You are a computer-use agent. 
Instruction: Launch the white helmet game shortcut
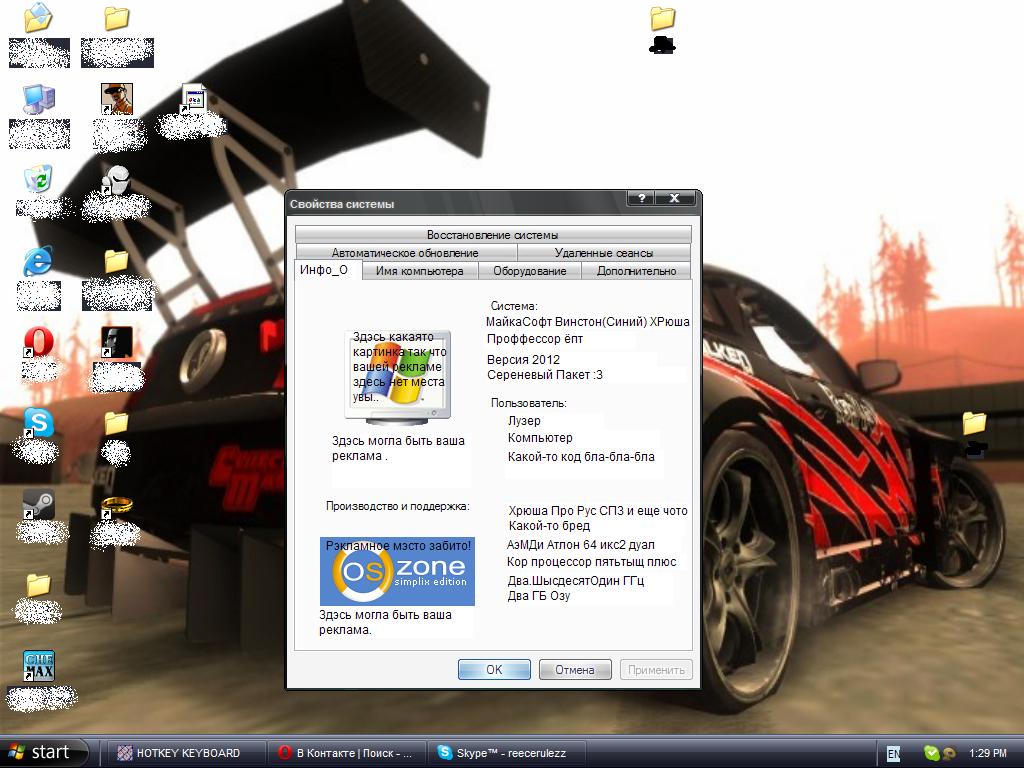tap(116, 180)
